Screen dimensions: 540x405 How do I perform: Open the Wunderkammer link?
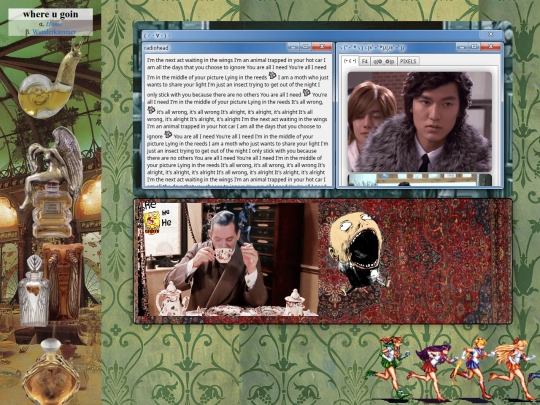[x=54, y=32]
